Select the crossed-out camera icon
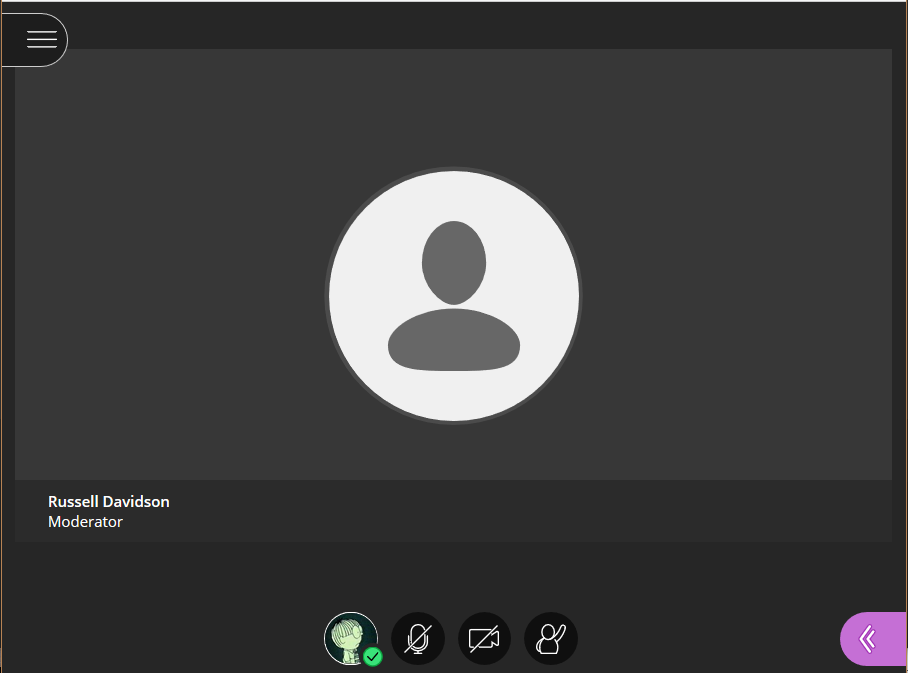The width and height of the screenshot is (908, 673). (484, 638)
